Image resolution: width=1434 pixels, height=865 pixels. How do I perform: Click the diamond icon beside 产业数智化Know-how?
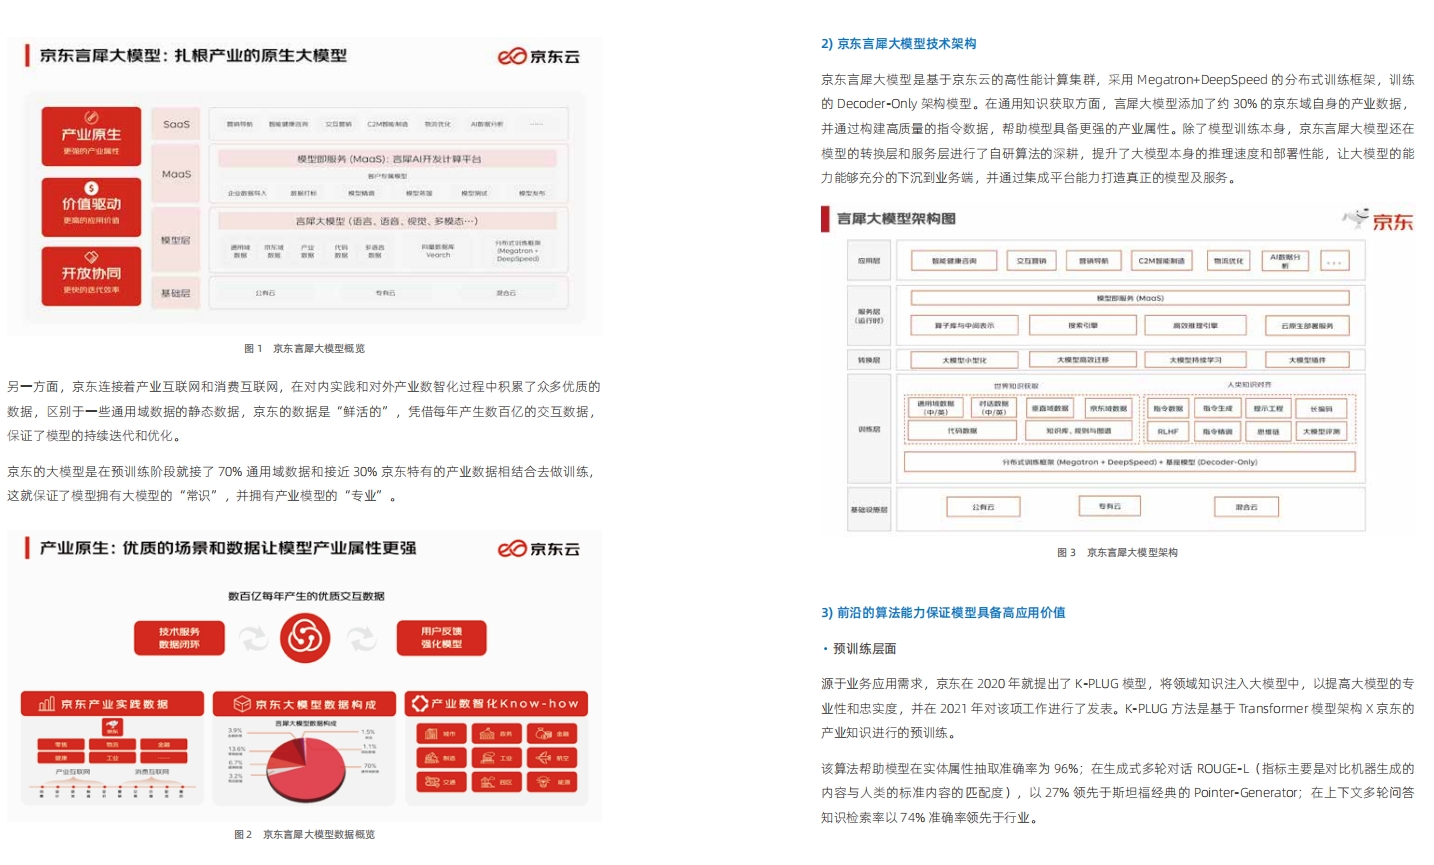tap(420, 703)
